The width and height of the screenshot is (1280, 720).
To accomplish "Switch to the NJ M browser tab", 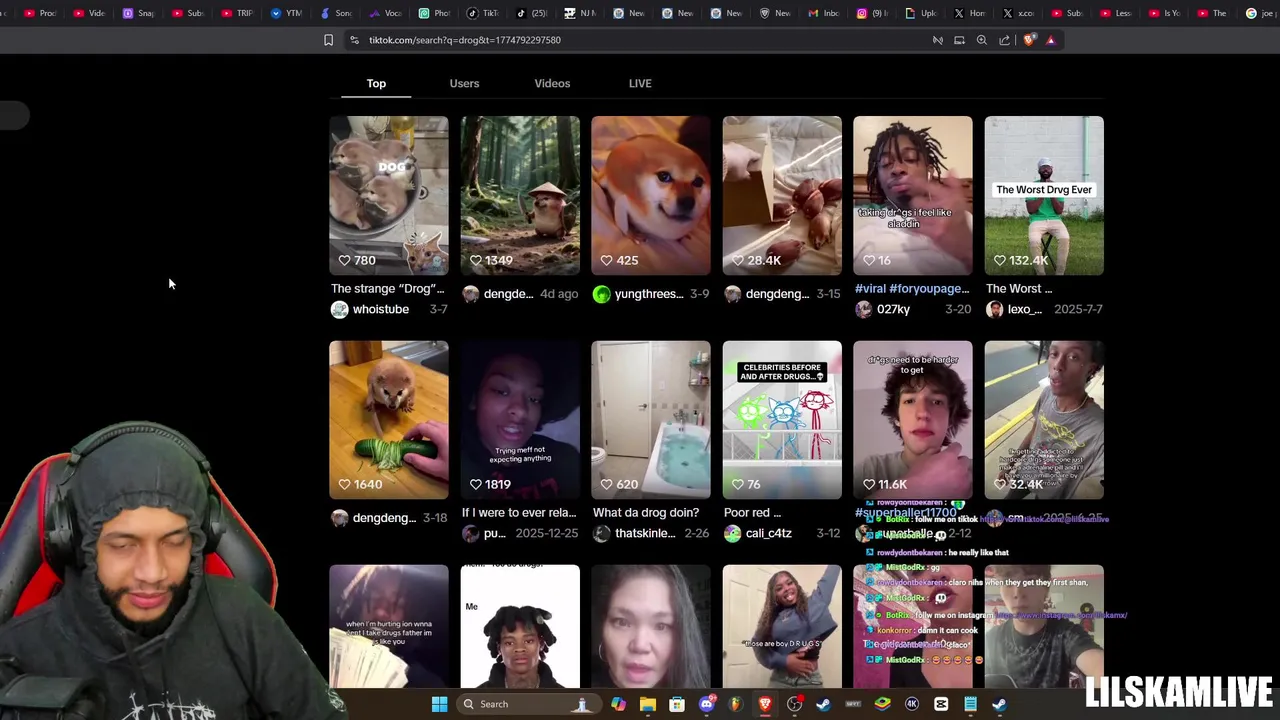I will click(580, 13).
